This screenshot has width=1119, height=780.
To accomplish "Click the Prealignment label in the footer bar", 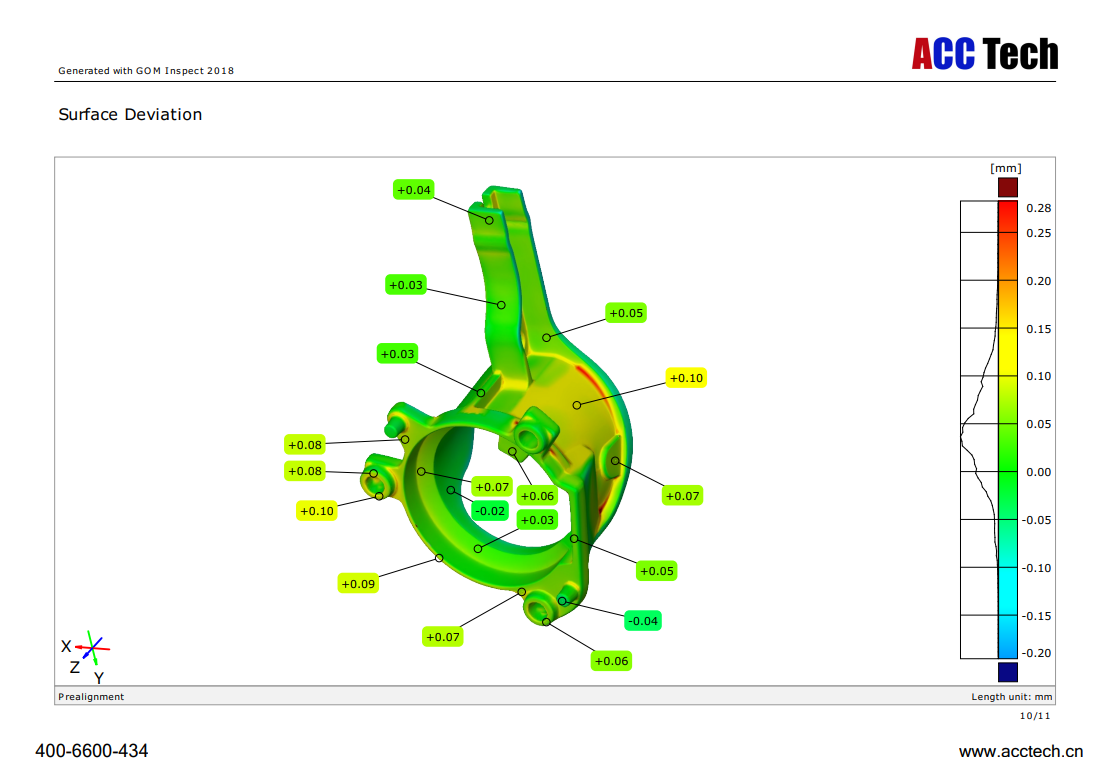I will coord(91,697).
